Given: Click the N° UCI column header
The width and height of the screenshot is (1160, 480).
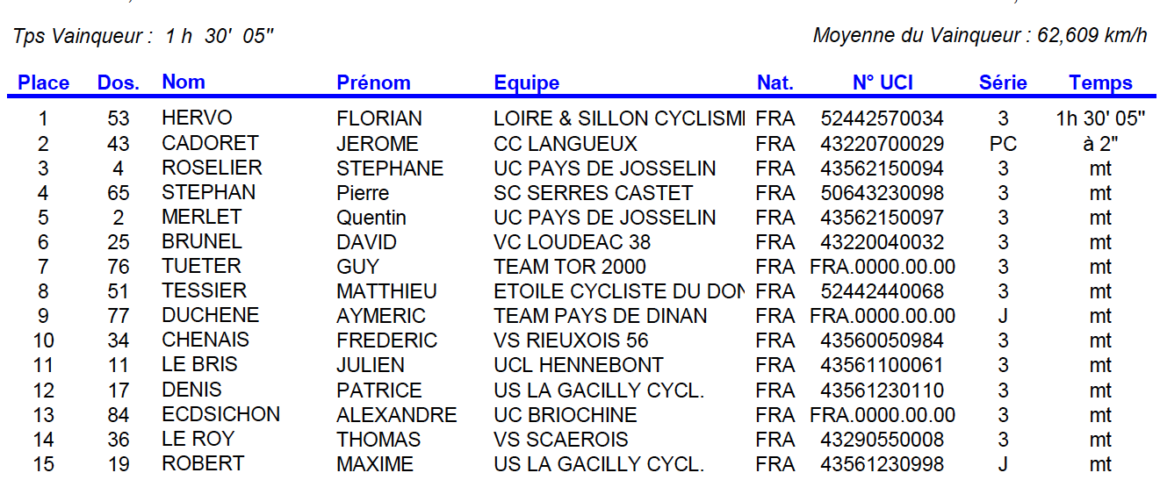Looking at the screenshot, I should point(882,83).
